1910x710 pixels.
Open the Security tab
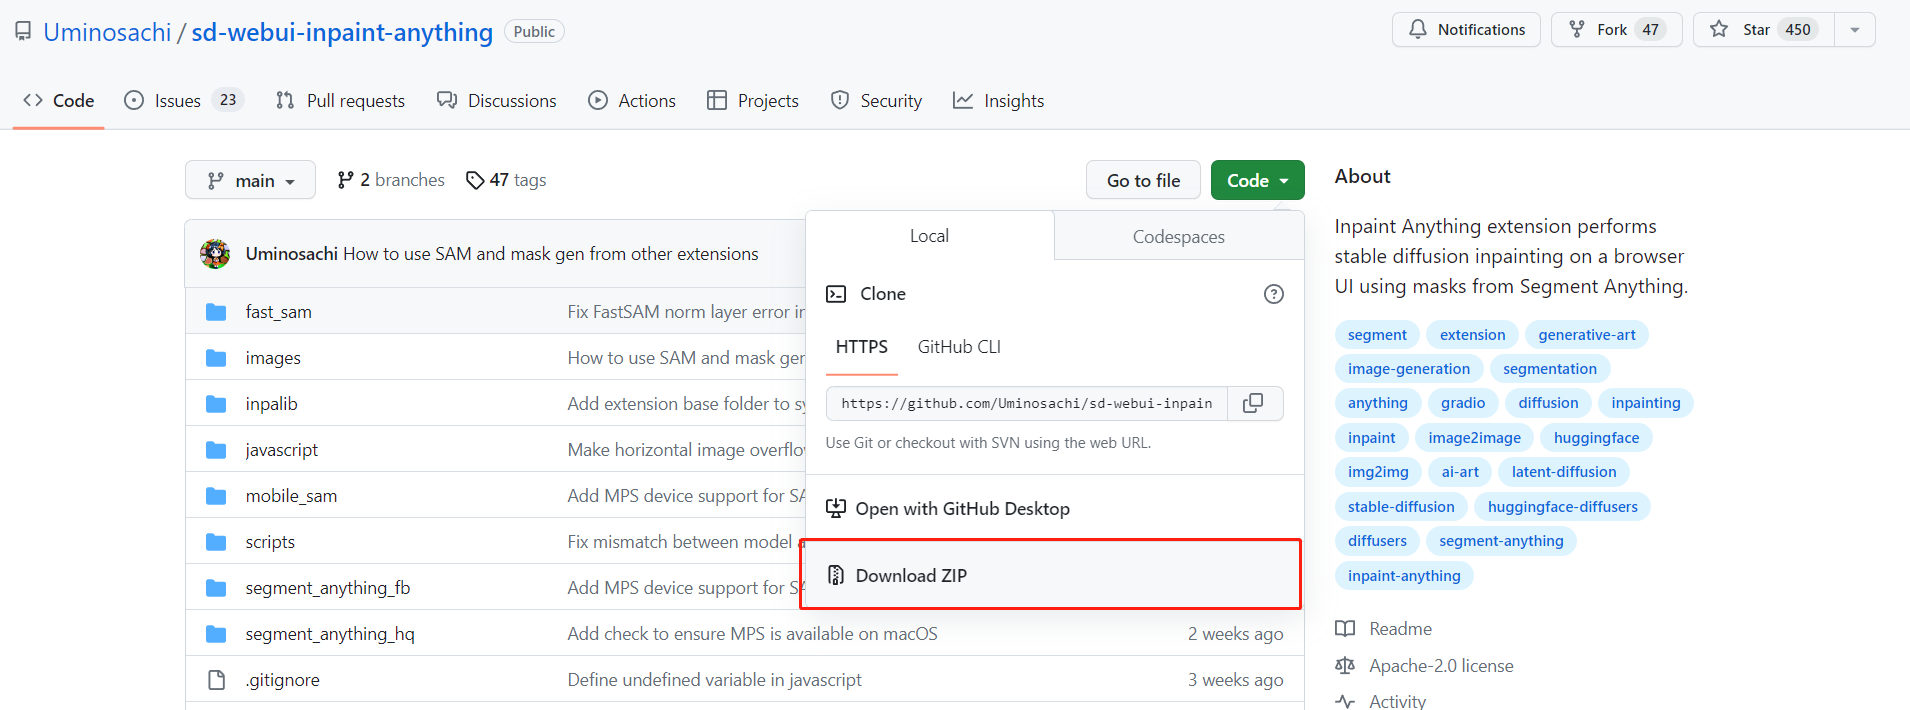877,101
